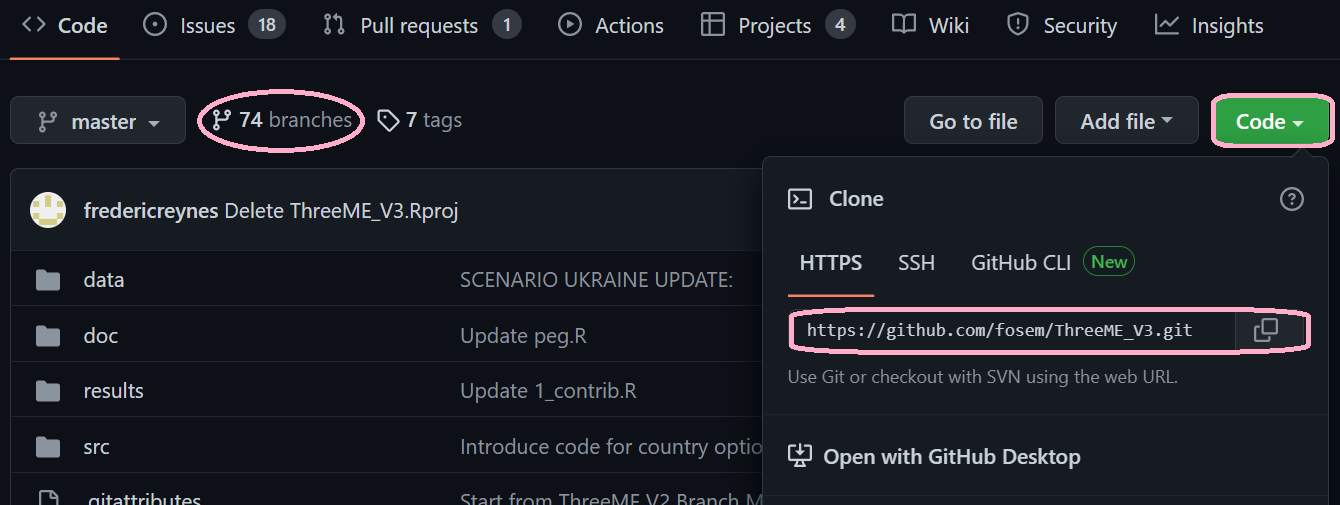Click the clone URL text field
Screen dimensions: 1340x505
pos(1013,330)
